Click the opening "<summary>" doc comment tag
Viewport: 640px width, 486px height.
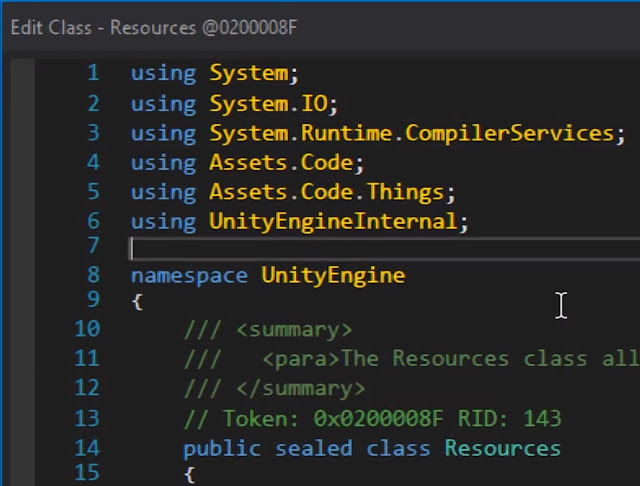click(x=294, y=330)
